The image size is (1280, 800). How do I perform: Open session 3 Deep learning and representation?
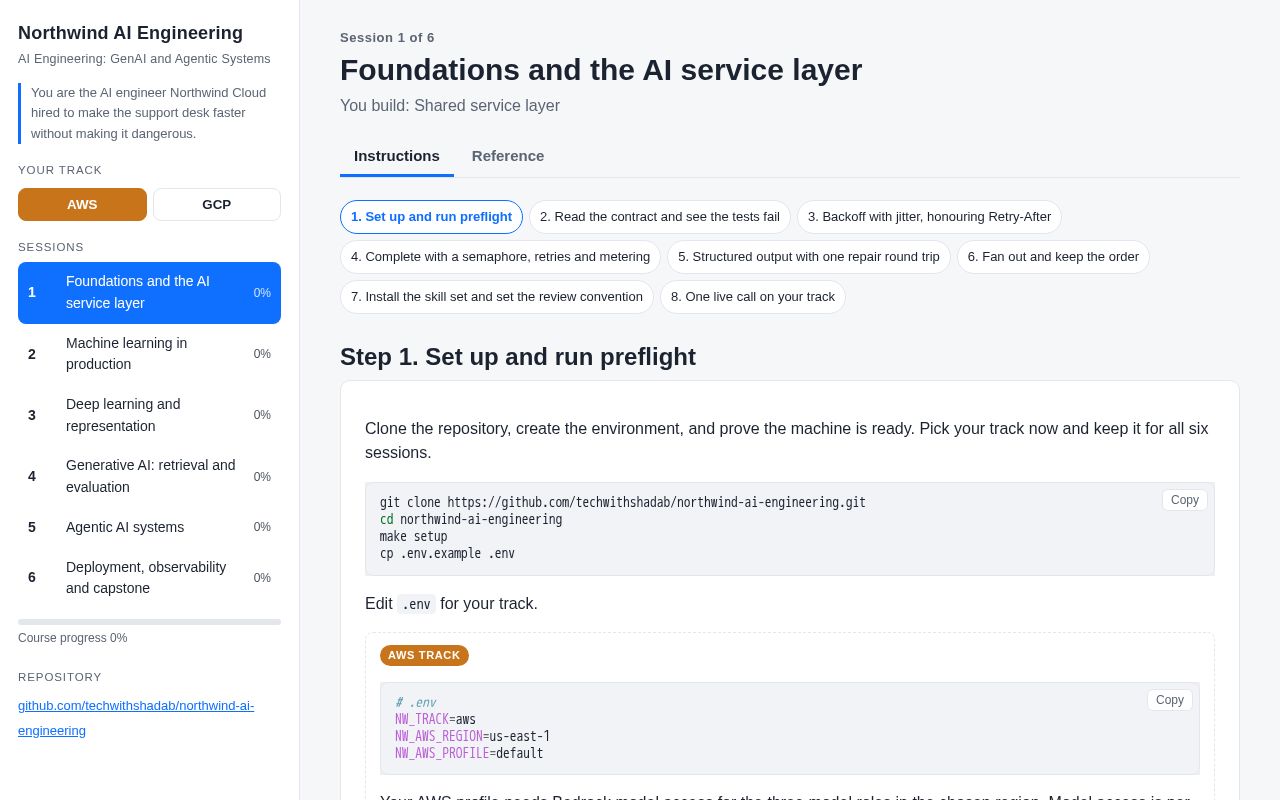pyautogui.click(x=149, y=415)
